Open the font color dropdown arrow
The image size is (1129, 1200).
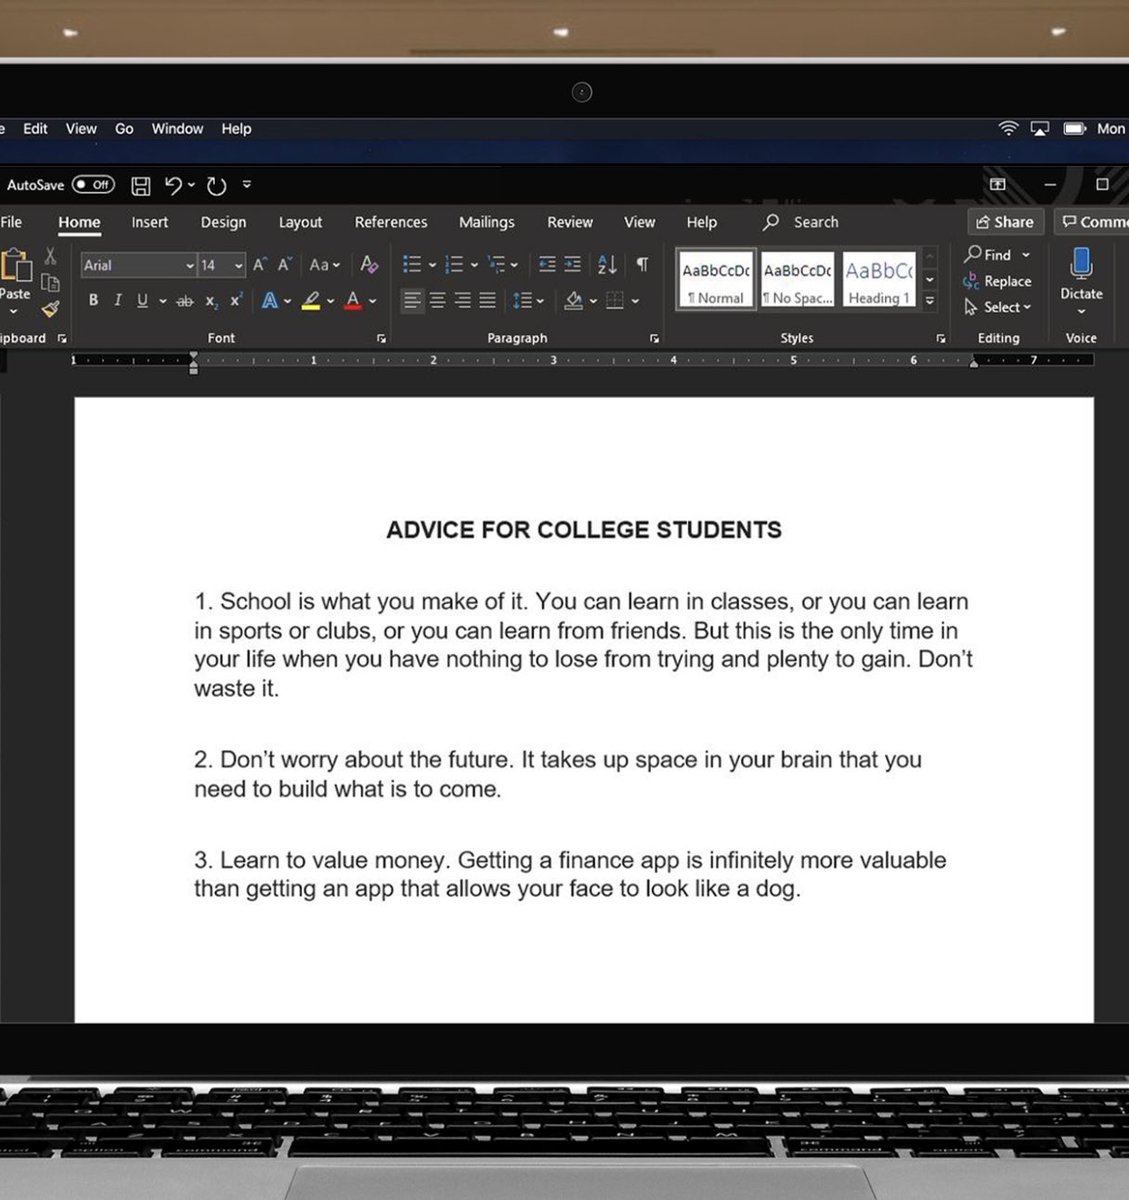[x=373, y=301]
